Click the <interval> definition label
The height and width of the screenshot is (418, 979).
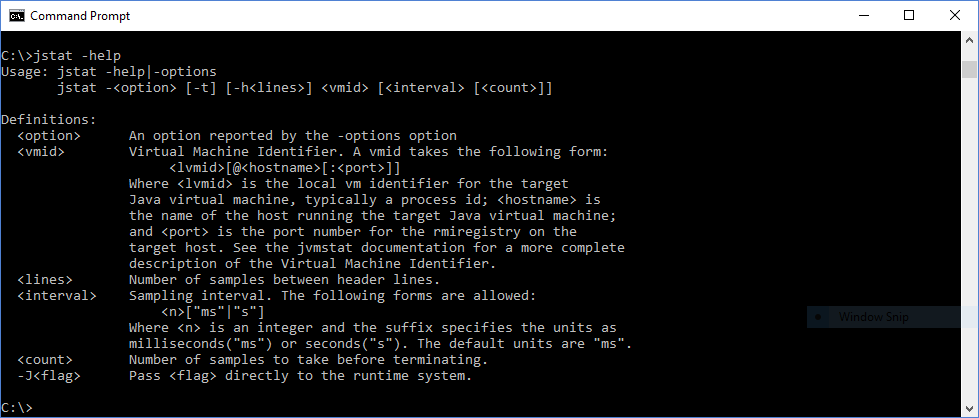[57, 295]
